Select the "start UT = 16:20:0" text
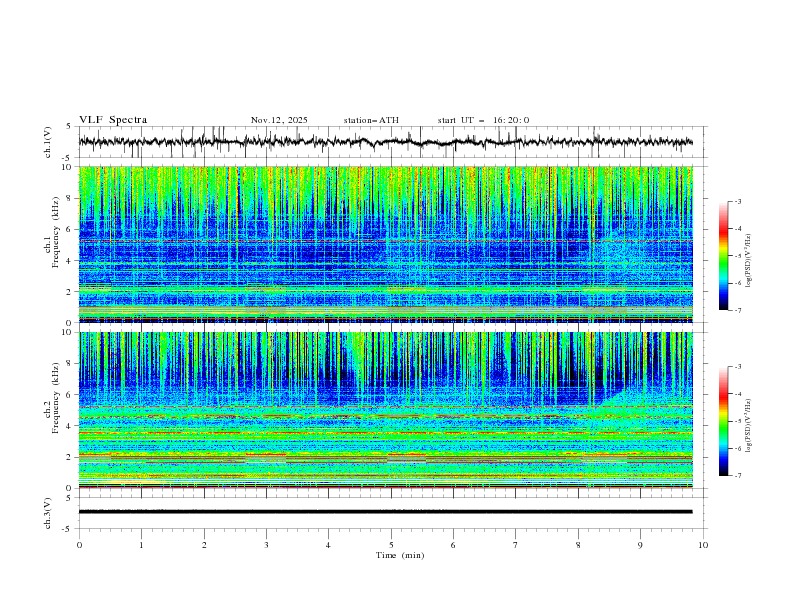792x612 pixels. [x=483, y=120]
